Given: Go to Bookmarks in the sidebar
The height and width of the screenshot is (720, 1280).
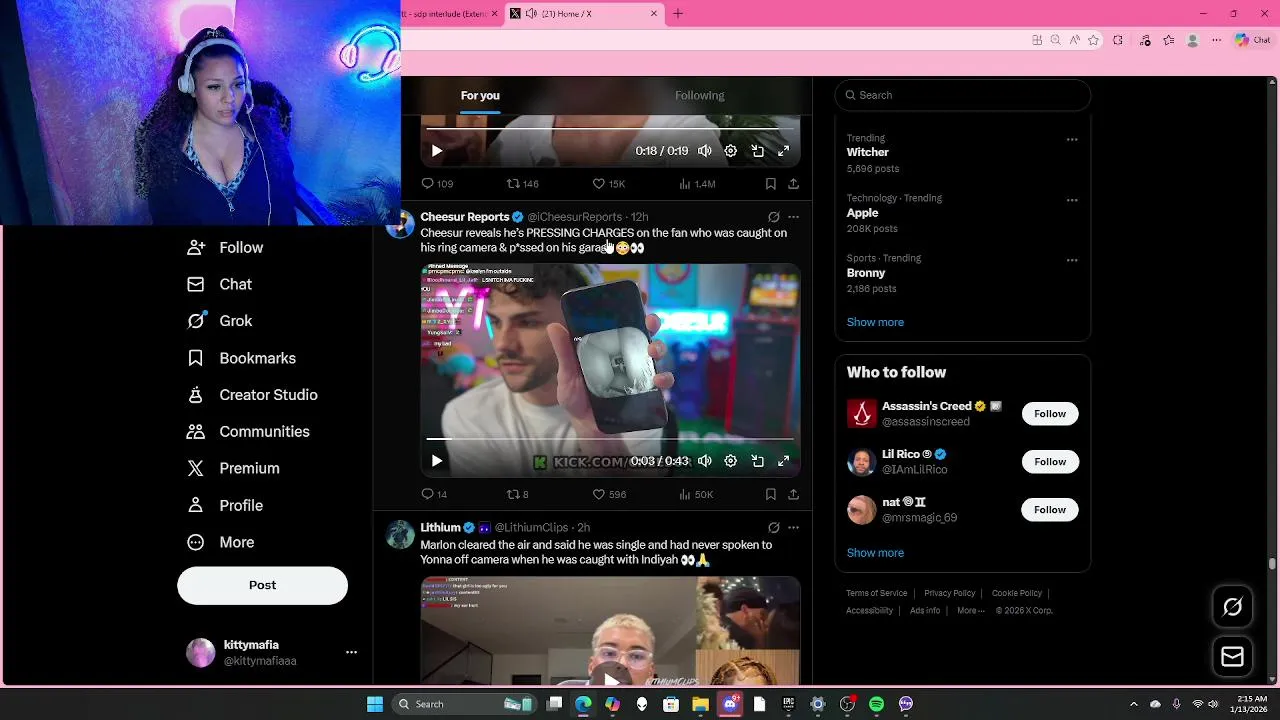Looking at the screenshot, I should pyautogui.click(x=241, y=358).
